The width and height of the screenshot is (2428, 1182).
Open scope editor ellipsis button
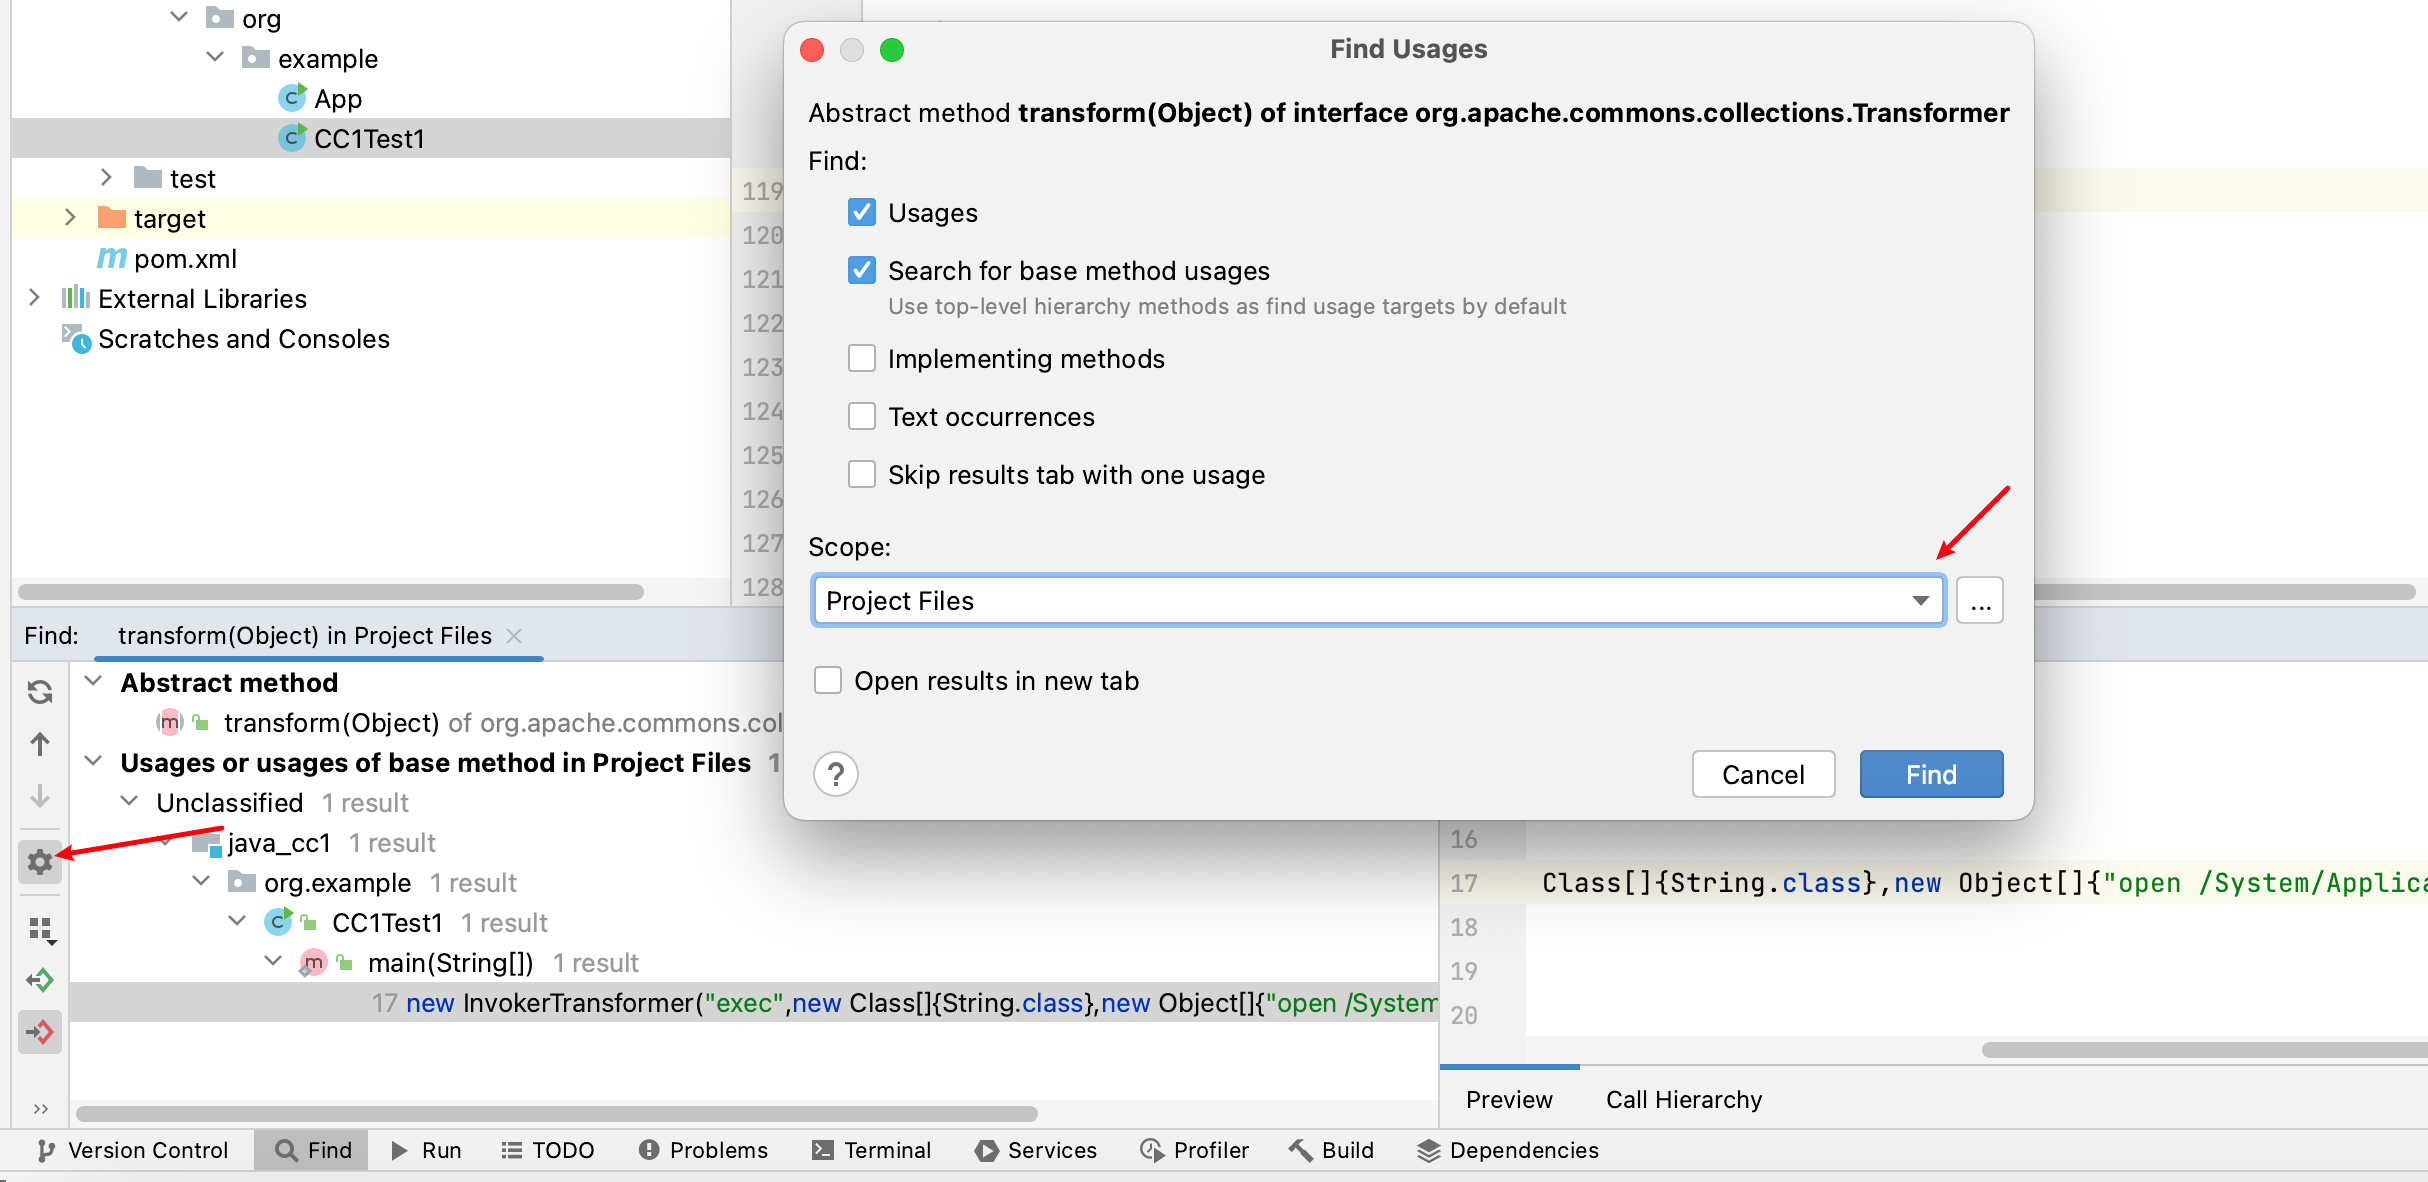click(x=1980, y=601)
